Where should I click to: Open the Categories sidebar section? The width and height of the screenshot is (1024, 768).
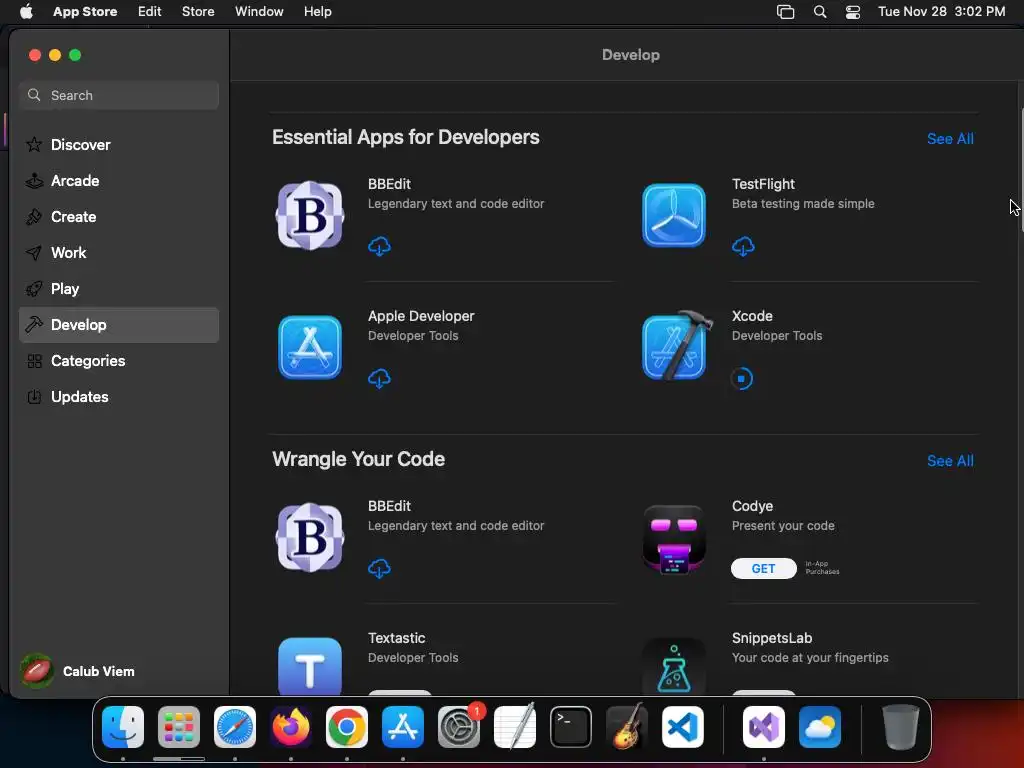point(119,360)
